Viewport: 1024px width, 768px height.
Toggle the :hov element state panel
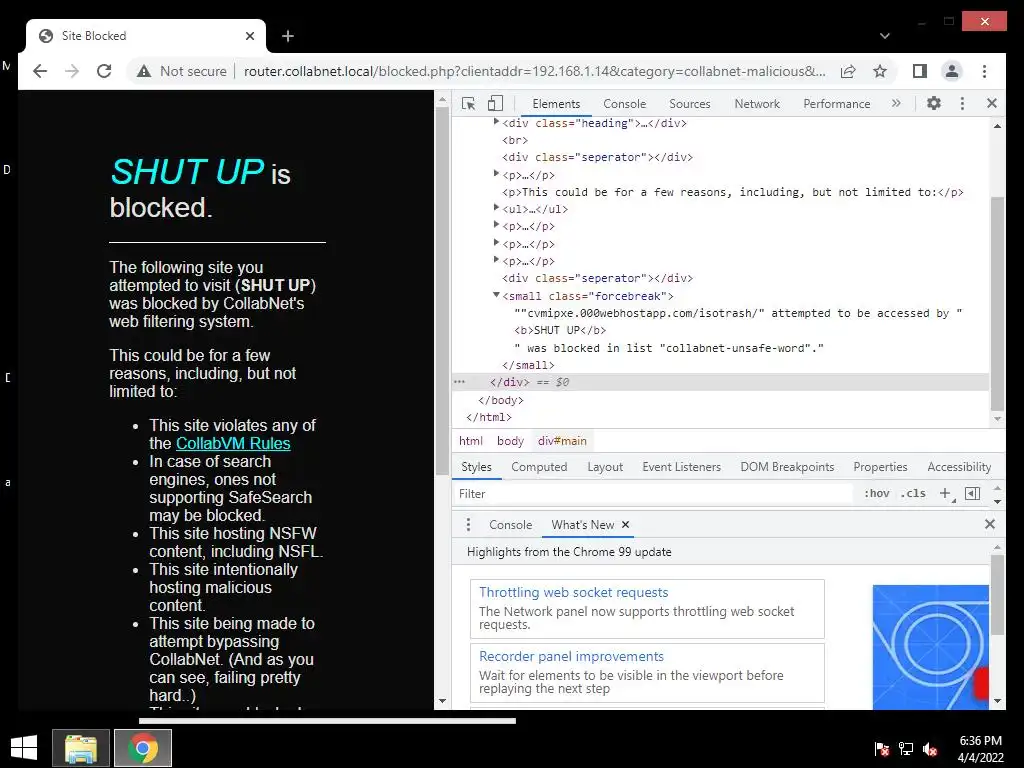point(876,494)
